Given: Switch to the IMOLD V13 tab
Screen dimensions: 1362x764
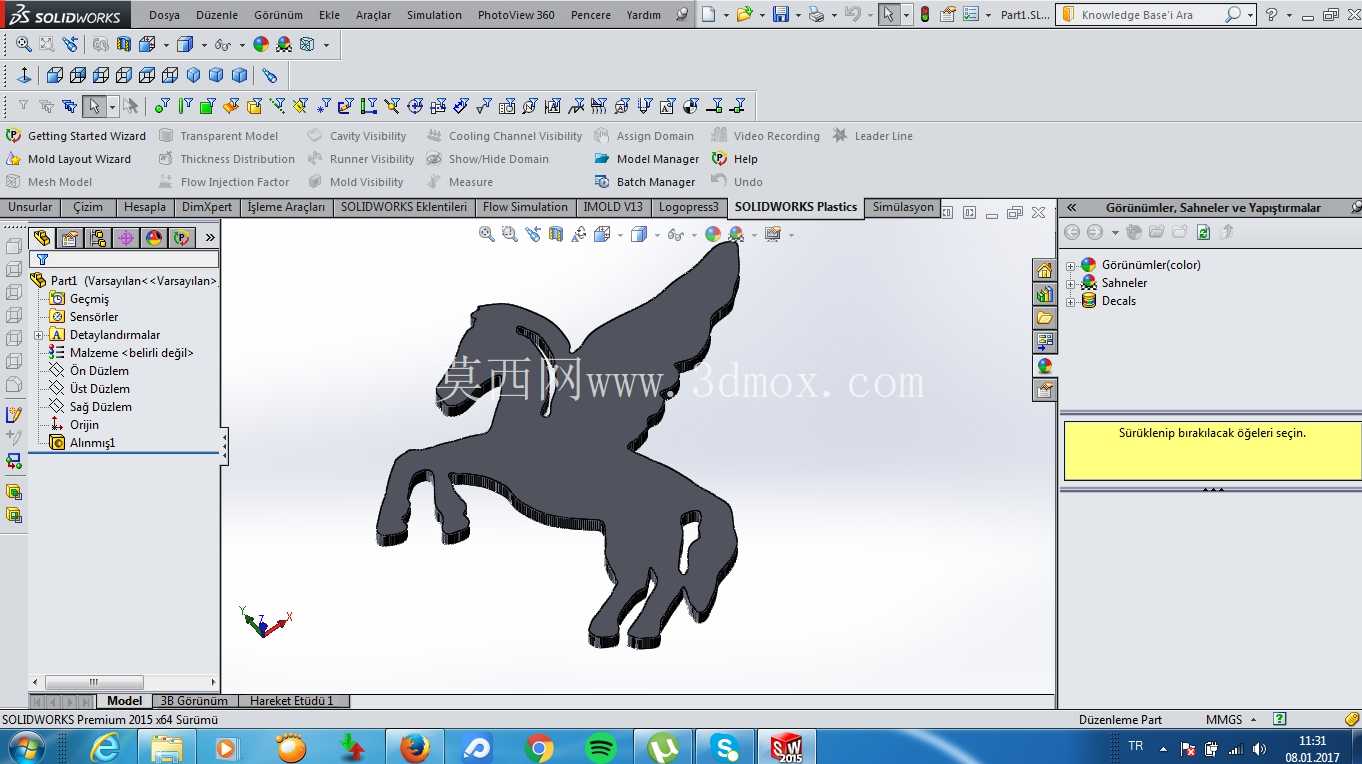Looking at the screenshot, I should pyautogui.click(x=613, y=207).
